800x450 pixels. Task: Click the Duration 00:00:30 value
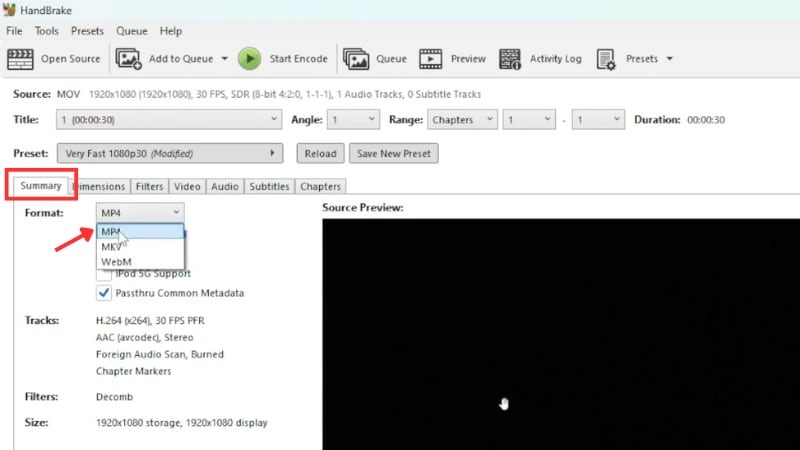click(x=706, y=120)
